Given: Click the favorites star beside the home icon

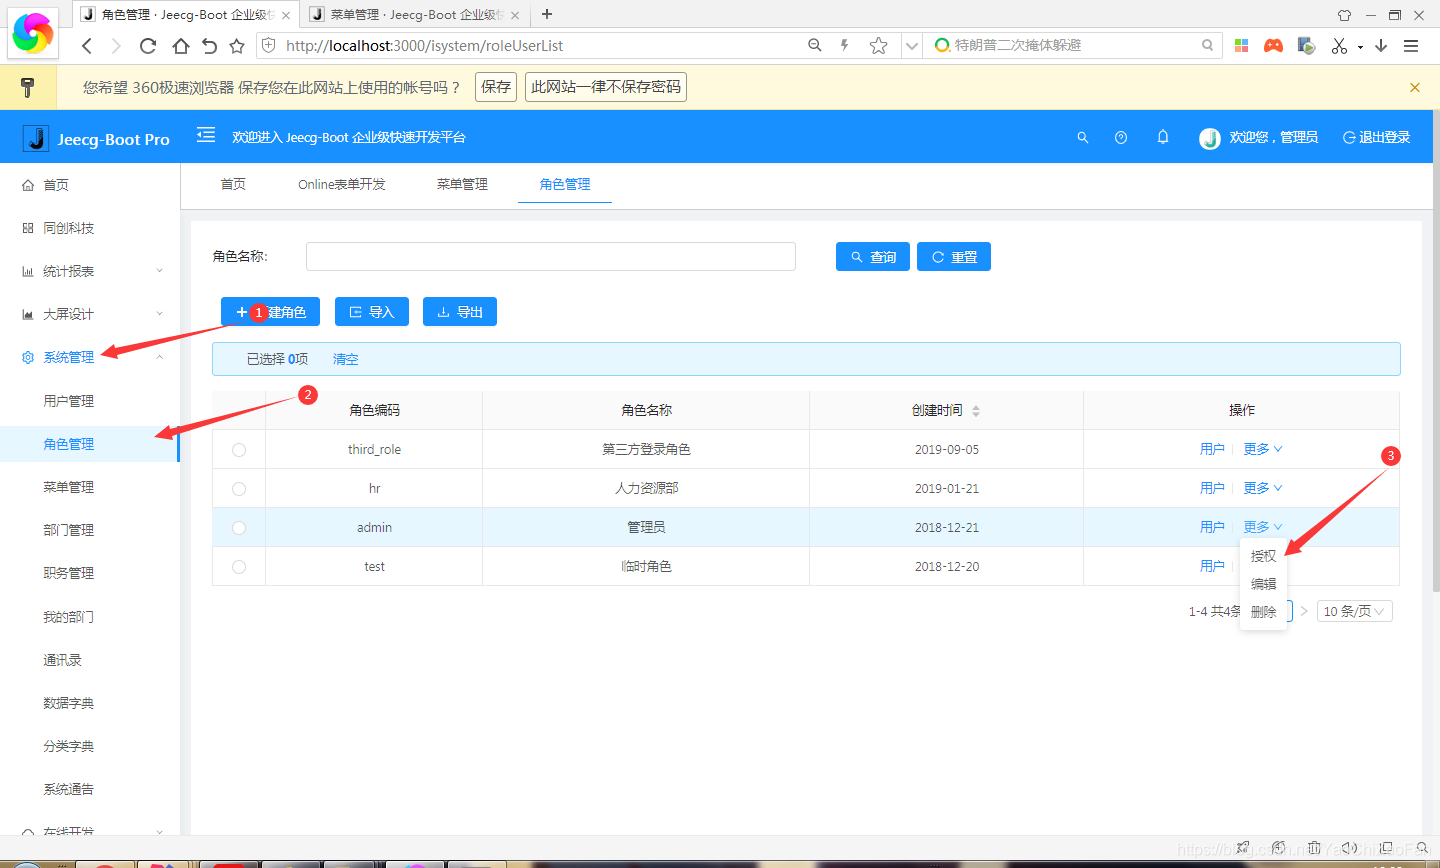Looking at the screenshot, I should click(x=237, y=46).
